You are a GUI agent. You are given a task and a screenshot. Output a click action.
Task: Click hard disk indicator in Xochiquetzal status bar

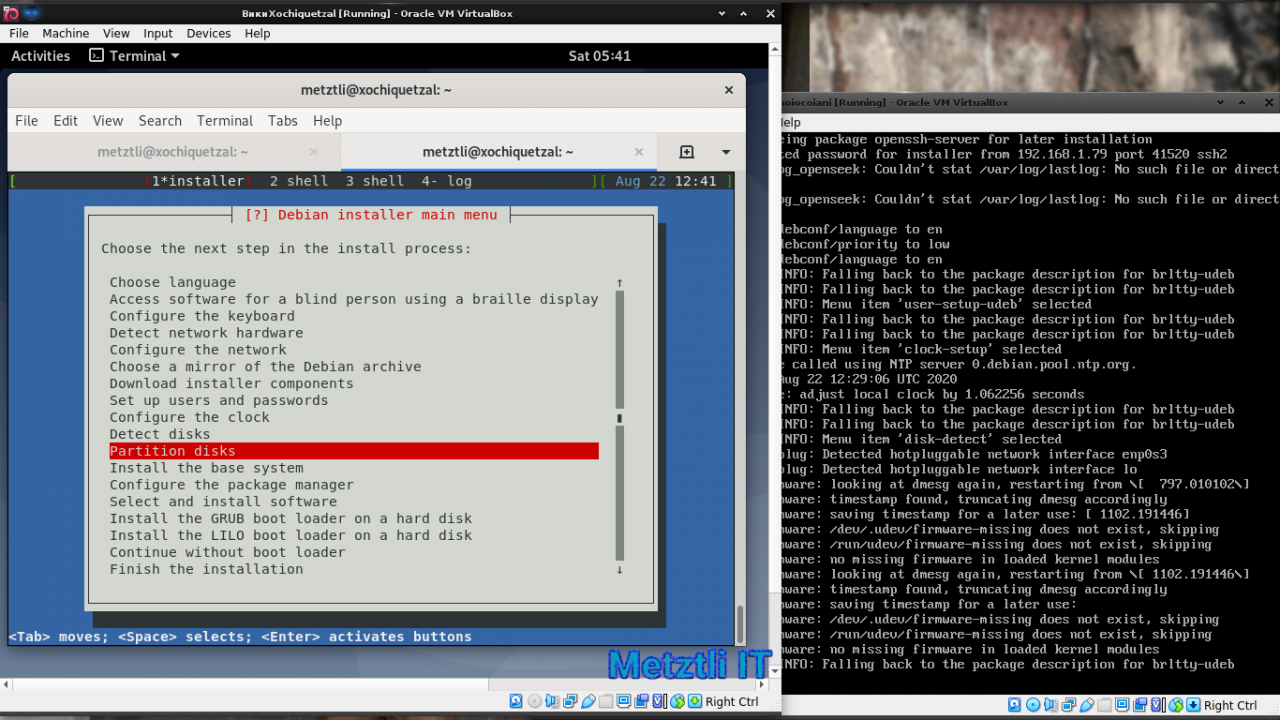pyautogui.click(x=516, y=701)
